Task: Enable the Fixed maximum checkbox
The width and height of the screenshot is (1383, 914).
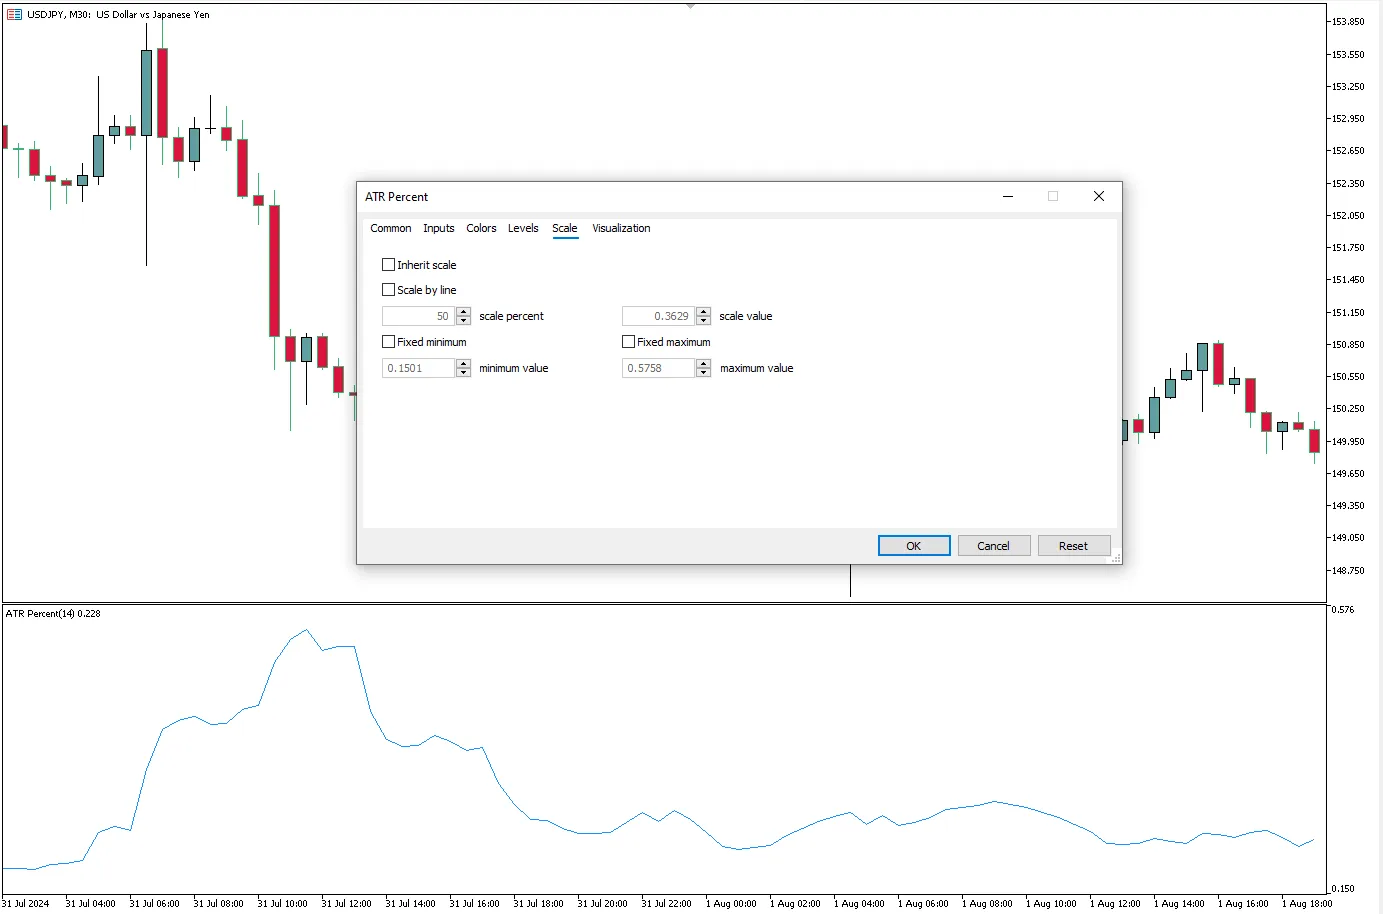Action: pyautogui.click(x=629, y=342)
